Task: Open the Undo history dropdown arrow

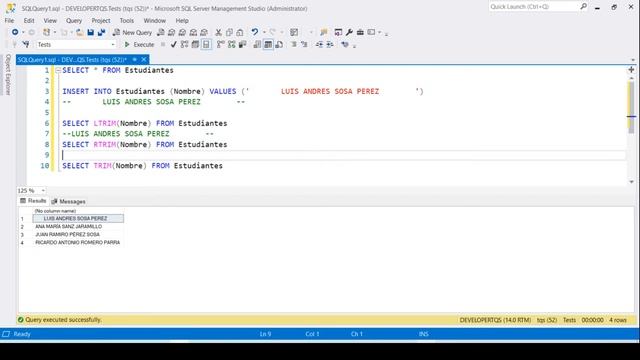Action: tap(264, 32)
